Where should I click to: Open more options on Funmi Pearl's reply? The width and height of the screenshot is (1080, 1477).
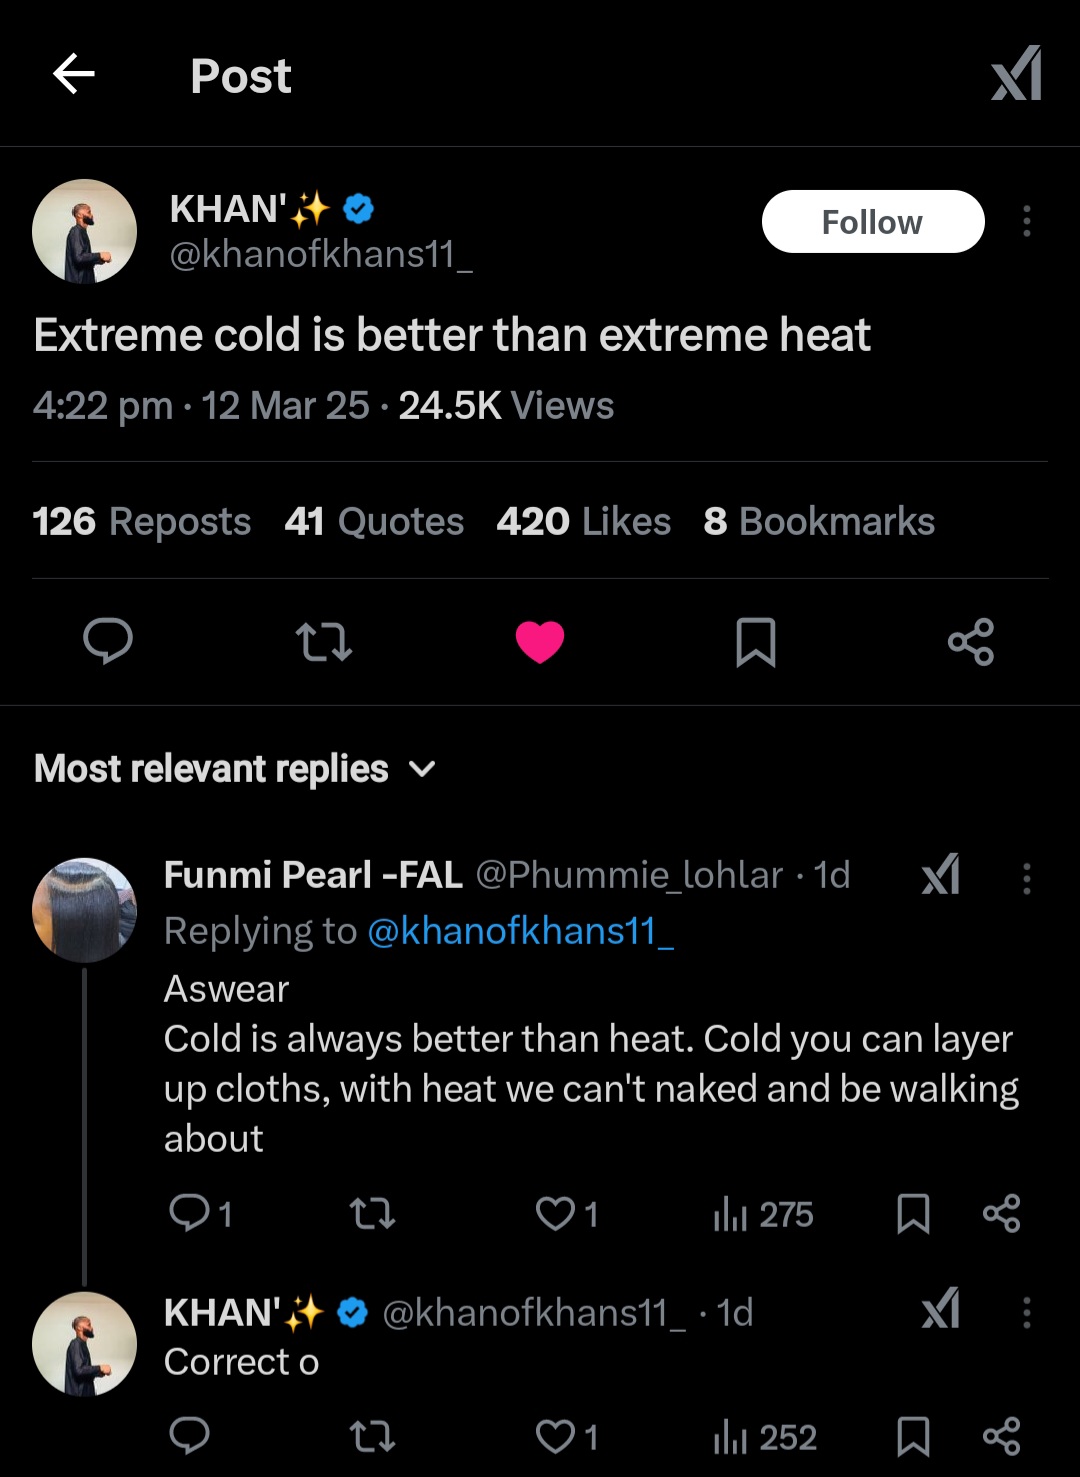point(1026,878)
